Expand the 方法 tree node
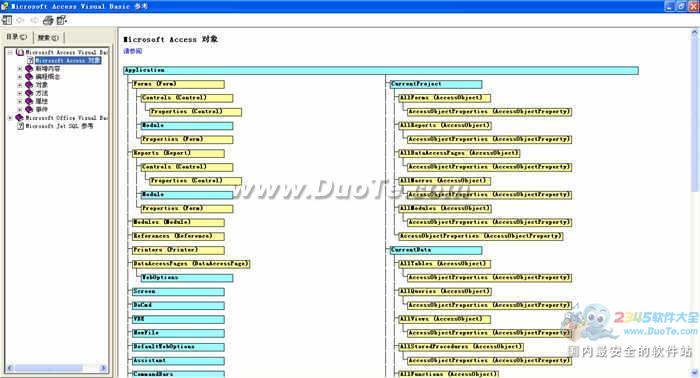This screenshot has width=700, height=378. 19,93
